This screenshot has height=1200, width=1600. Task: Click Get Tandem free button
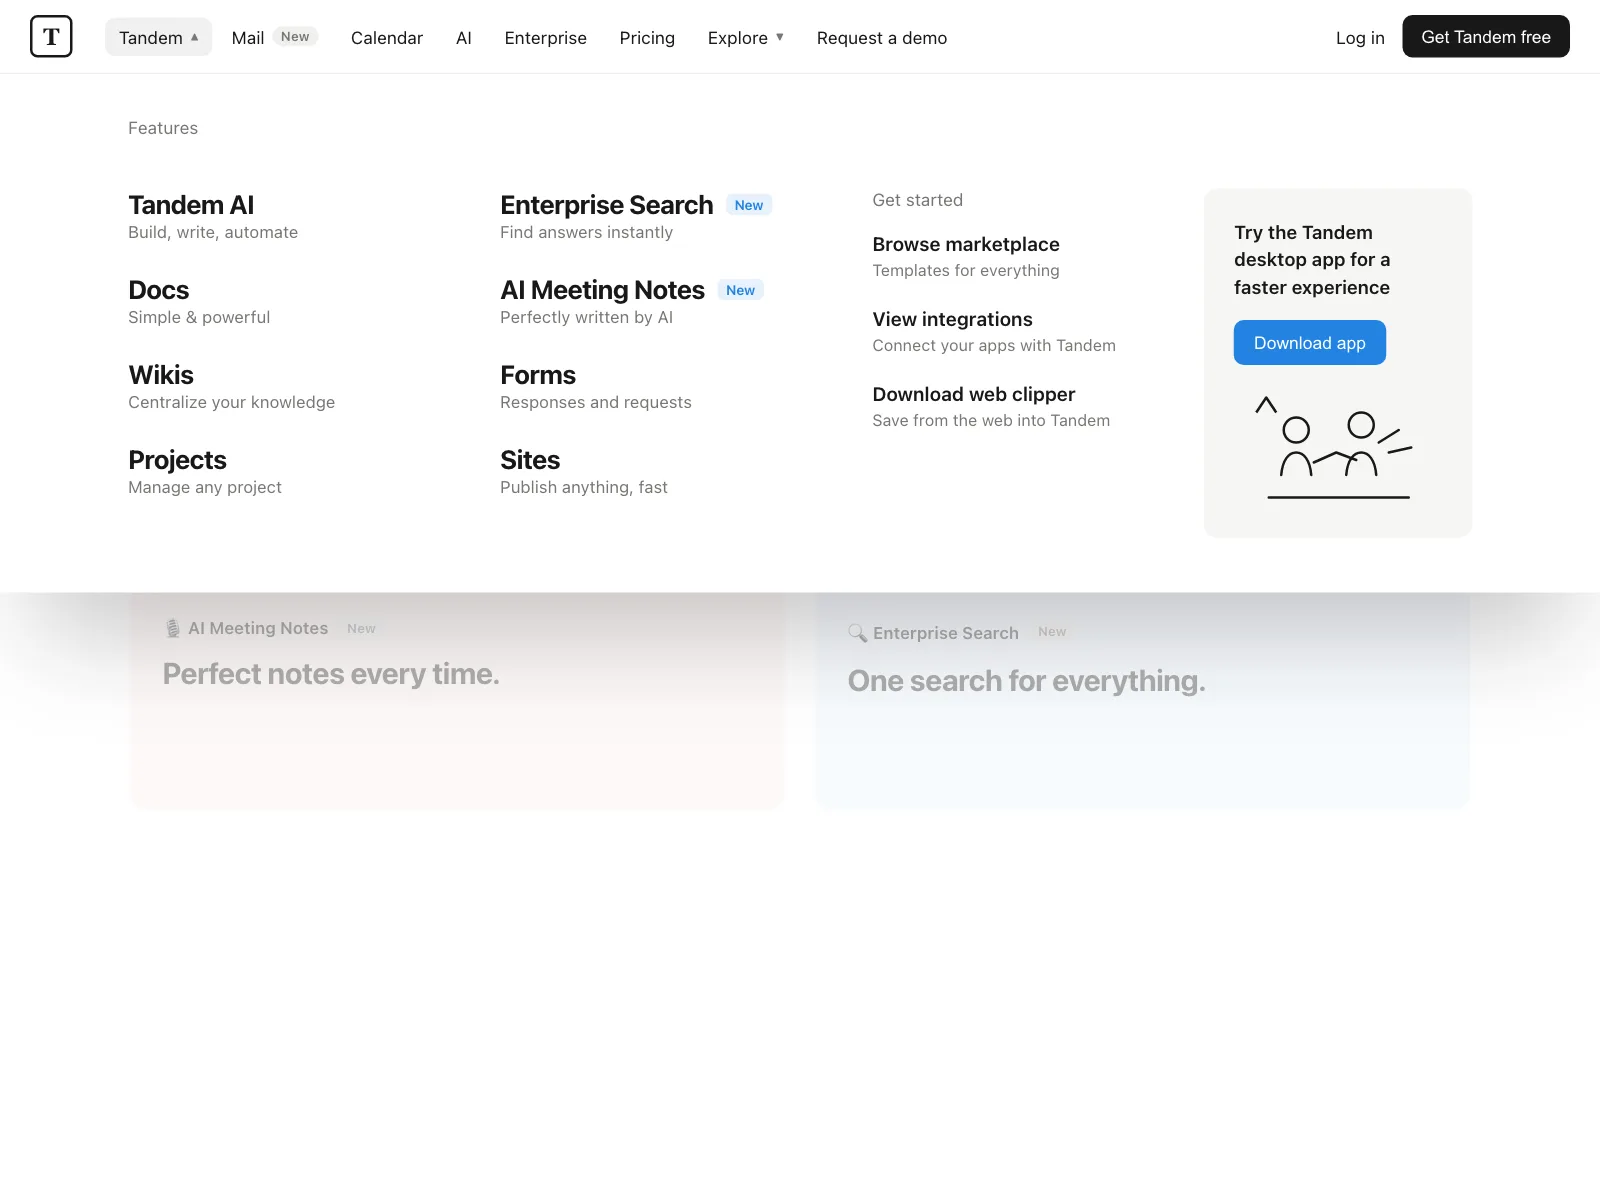tap(1486, 37)
